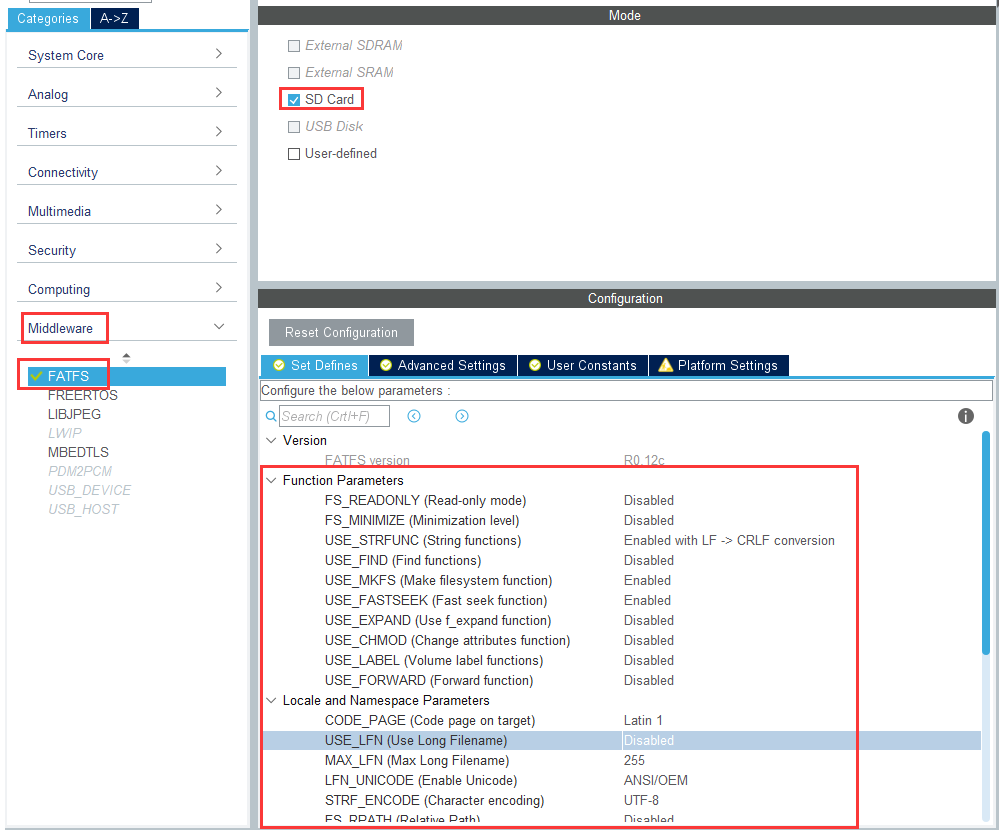Select LWIP in the Middleware list
The width and height of the screenshot is (999, 830).
pos(64,433)
